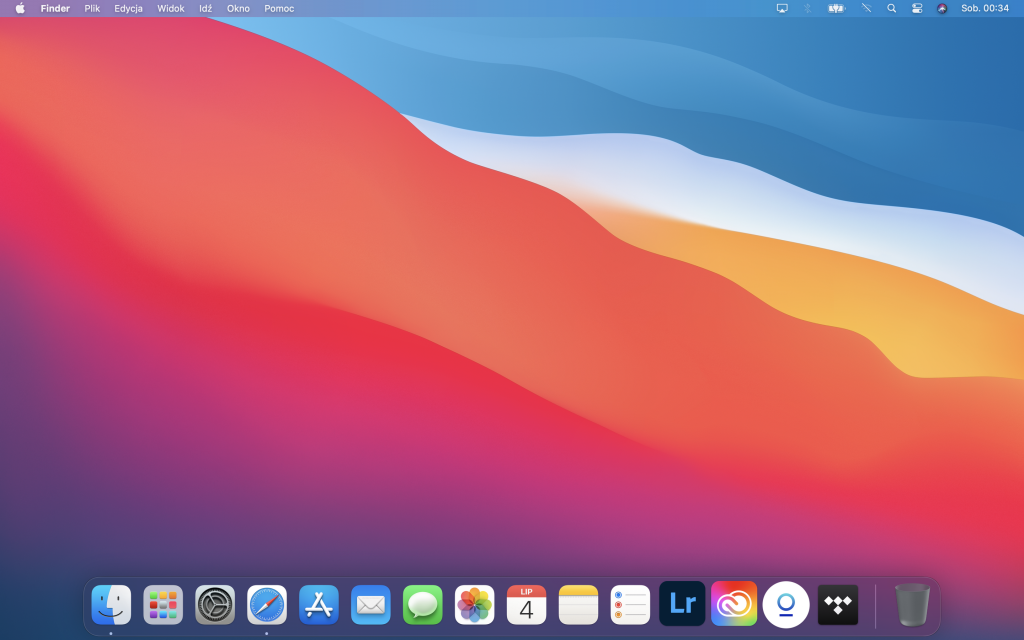
Task: Open Spotlight search from the menu bar
Action: (891, 8)
